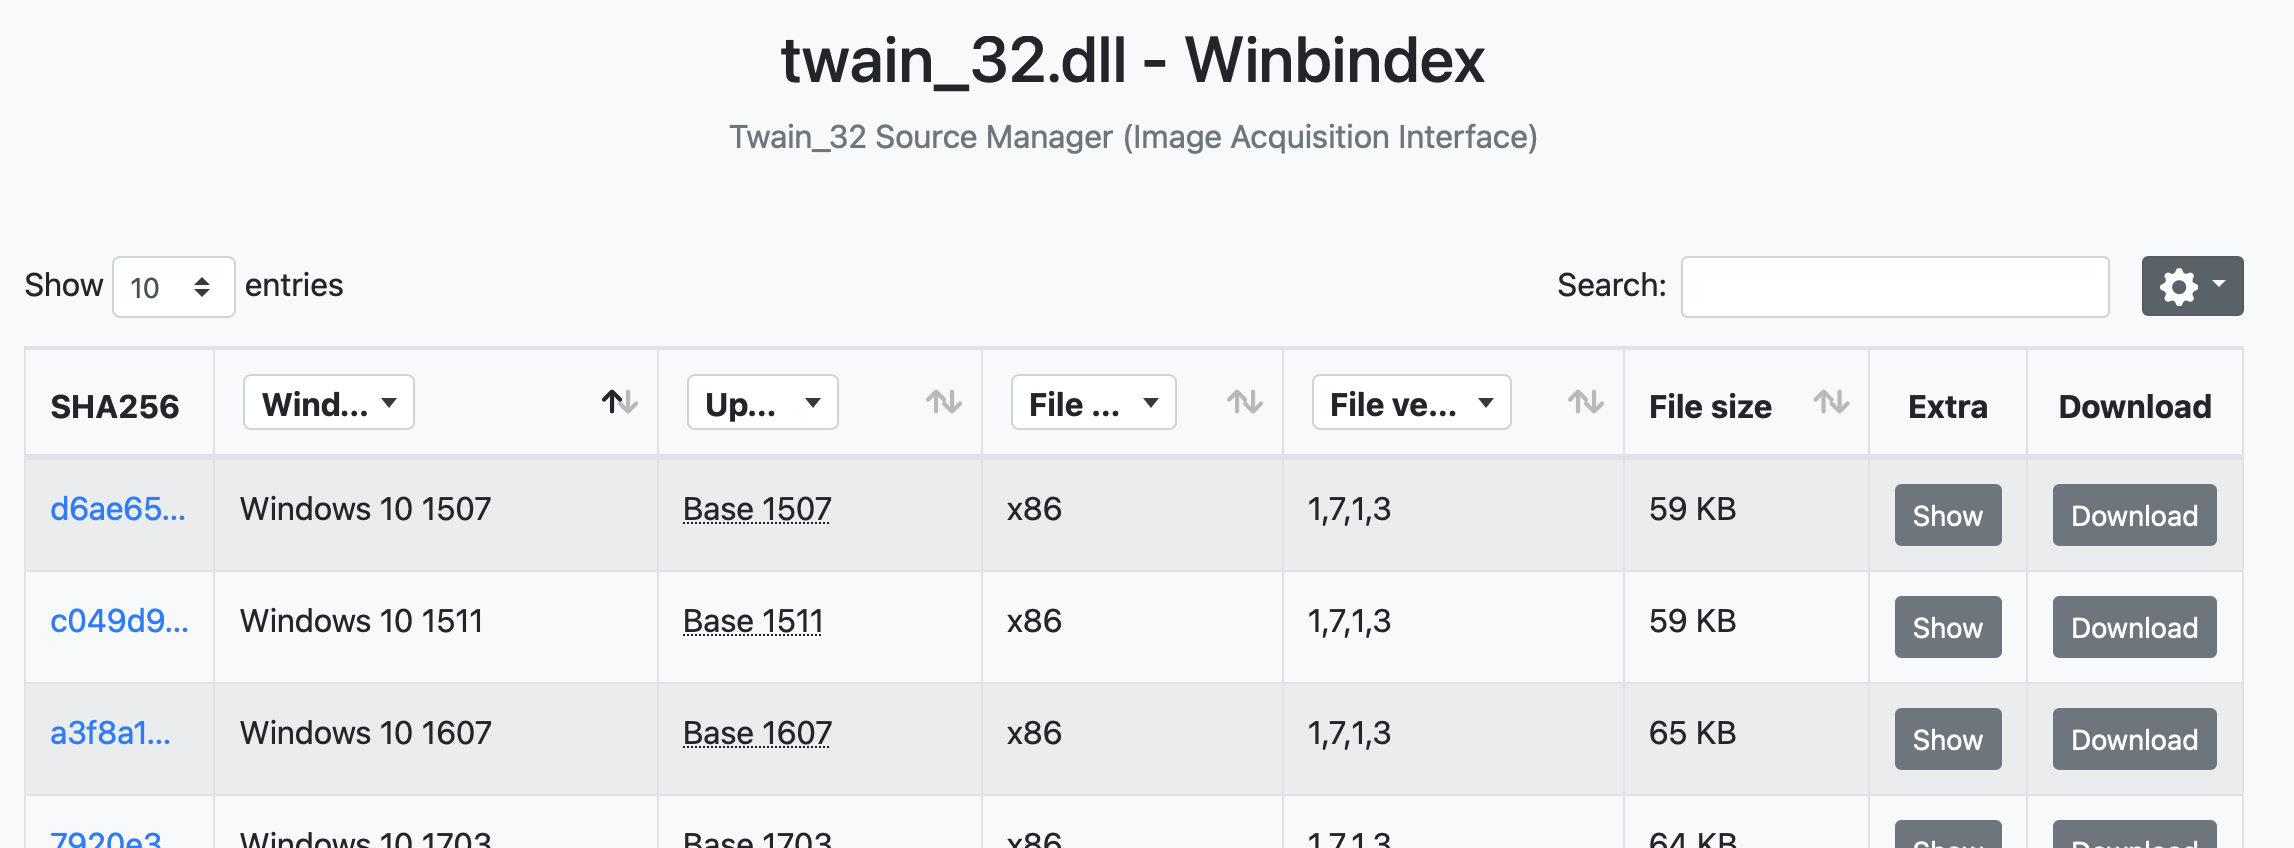Screen dimensions: 2294x848
Task: Show extra info for Windows 10 1607
Action: coord(1947,739)
